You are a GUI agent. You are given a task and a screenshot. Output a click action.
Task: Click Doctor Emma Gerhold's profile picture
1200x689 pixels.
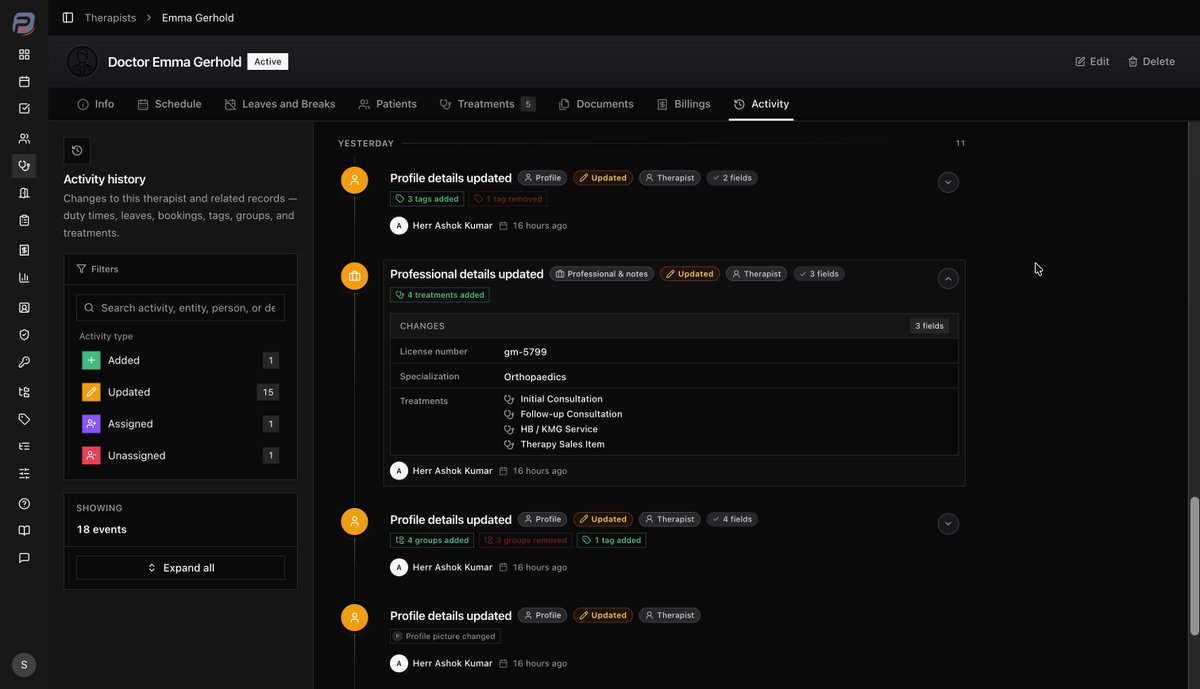82,61
